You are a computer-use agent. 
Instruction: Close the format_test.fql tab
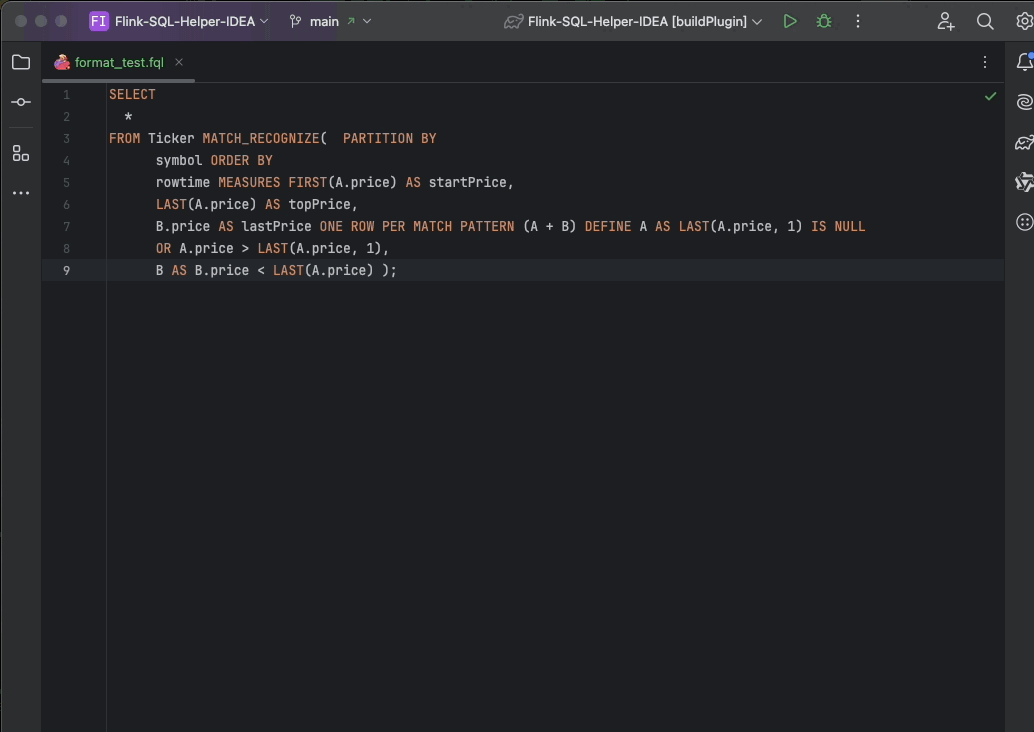pyautogui.click(x=179, y=62)
